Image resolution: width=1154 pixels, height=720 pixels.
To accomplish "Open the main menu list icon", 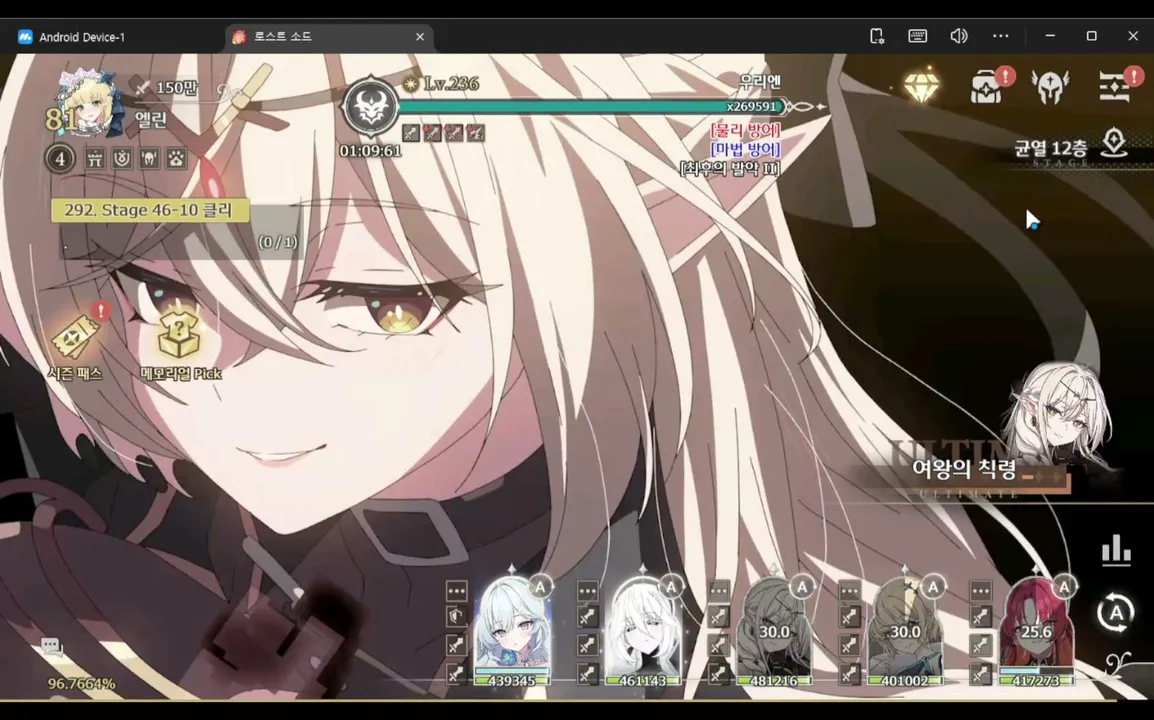I will (1114, 87).
